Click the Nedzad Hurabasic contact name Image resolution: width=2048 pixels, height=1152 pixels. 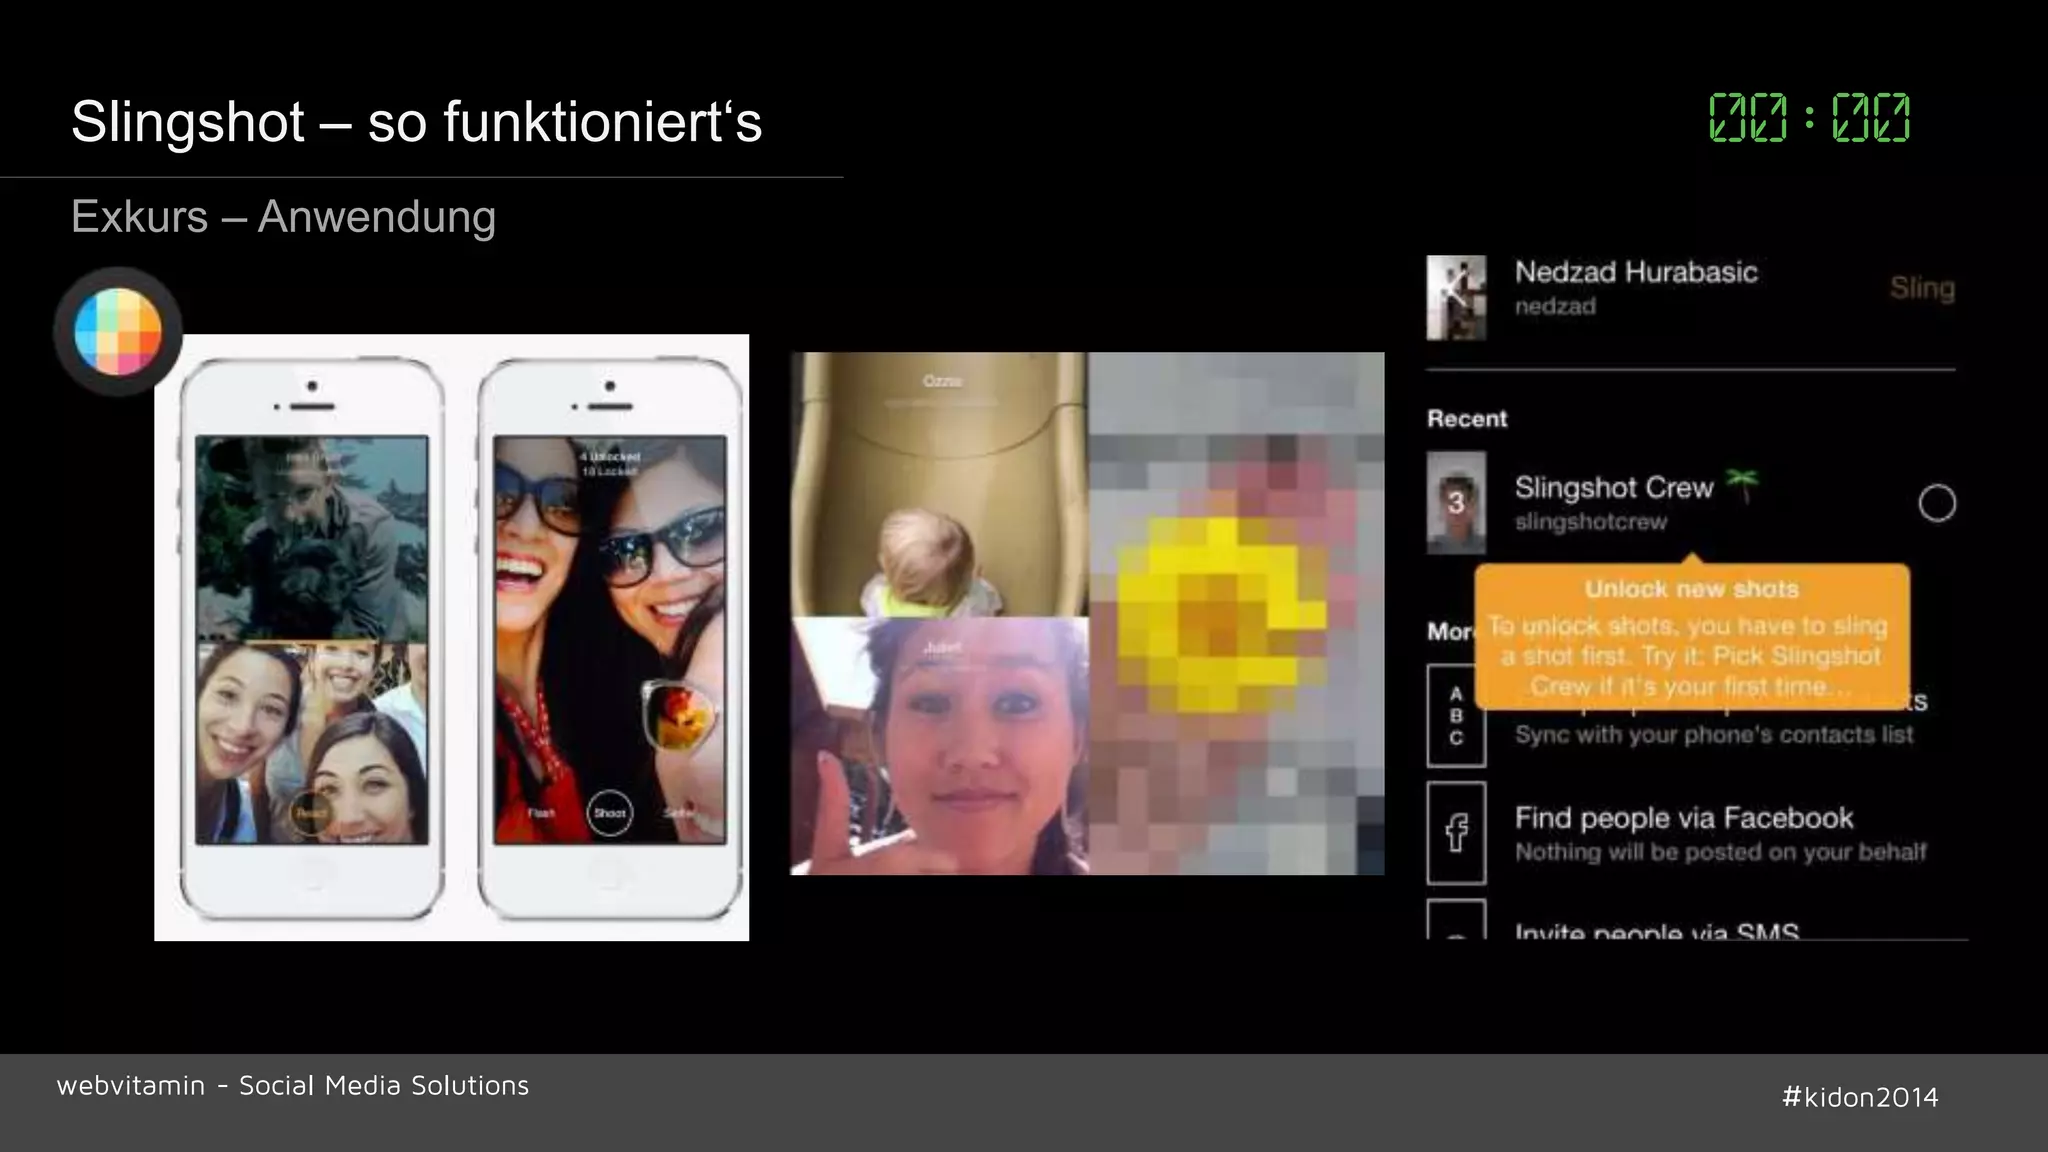[1636, 272]
